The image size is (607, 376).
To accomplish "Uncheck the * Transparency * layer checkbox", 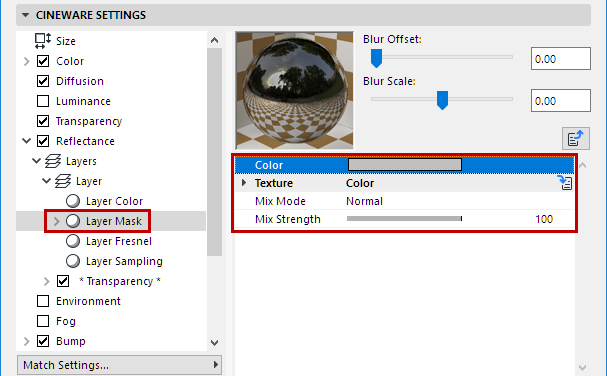I will [x=63, y=281].
